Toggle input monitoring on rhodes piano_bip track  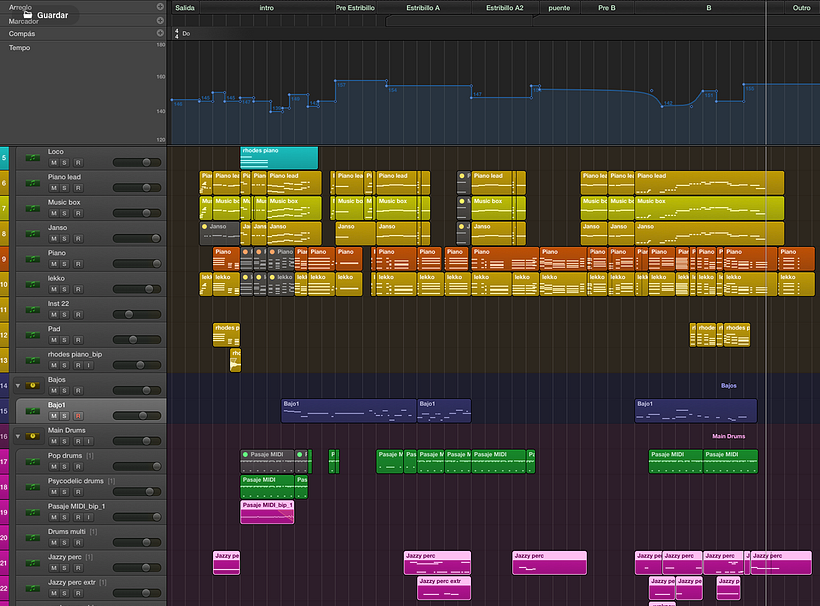click(x=89, y=365)
